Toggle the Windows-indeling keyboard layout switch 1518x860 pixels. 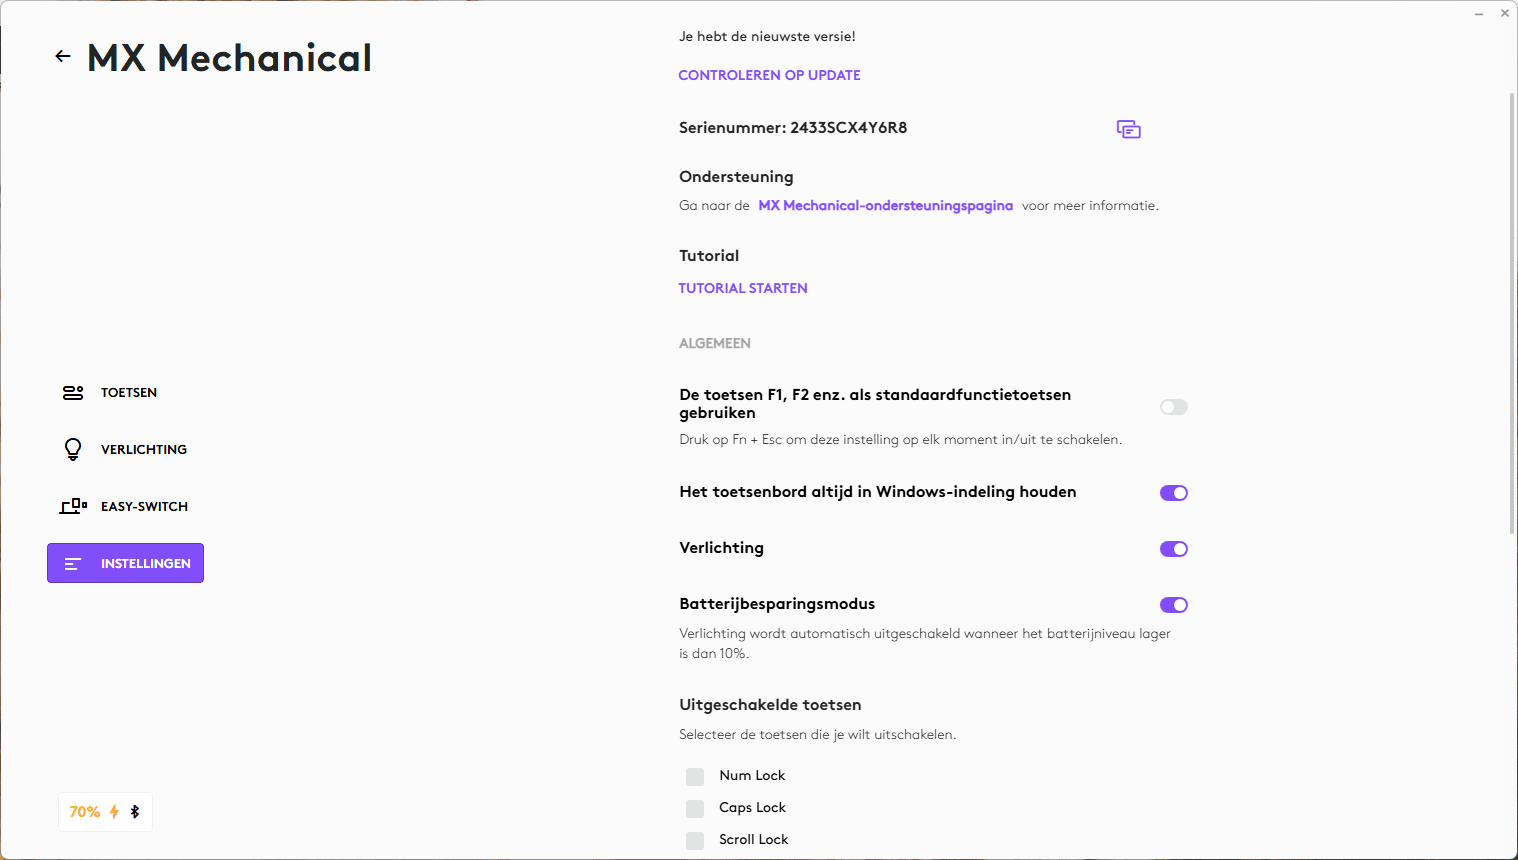1173,493
